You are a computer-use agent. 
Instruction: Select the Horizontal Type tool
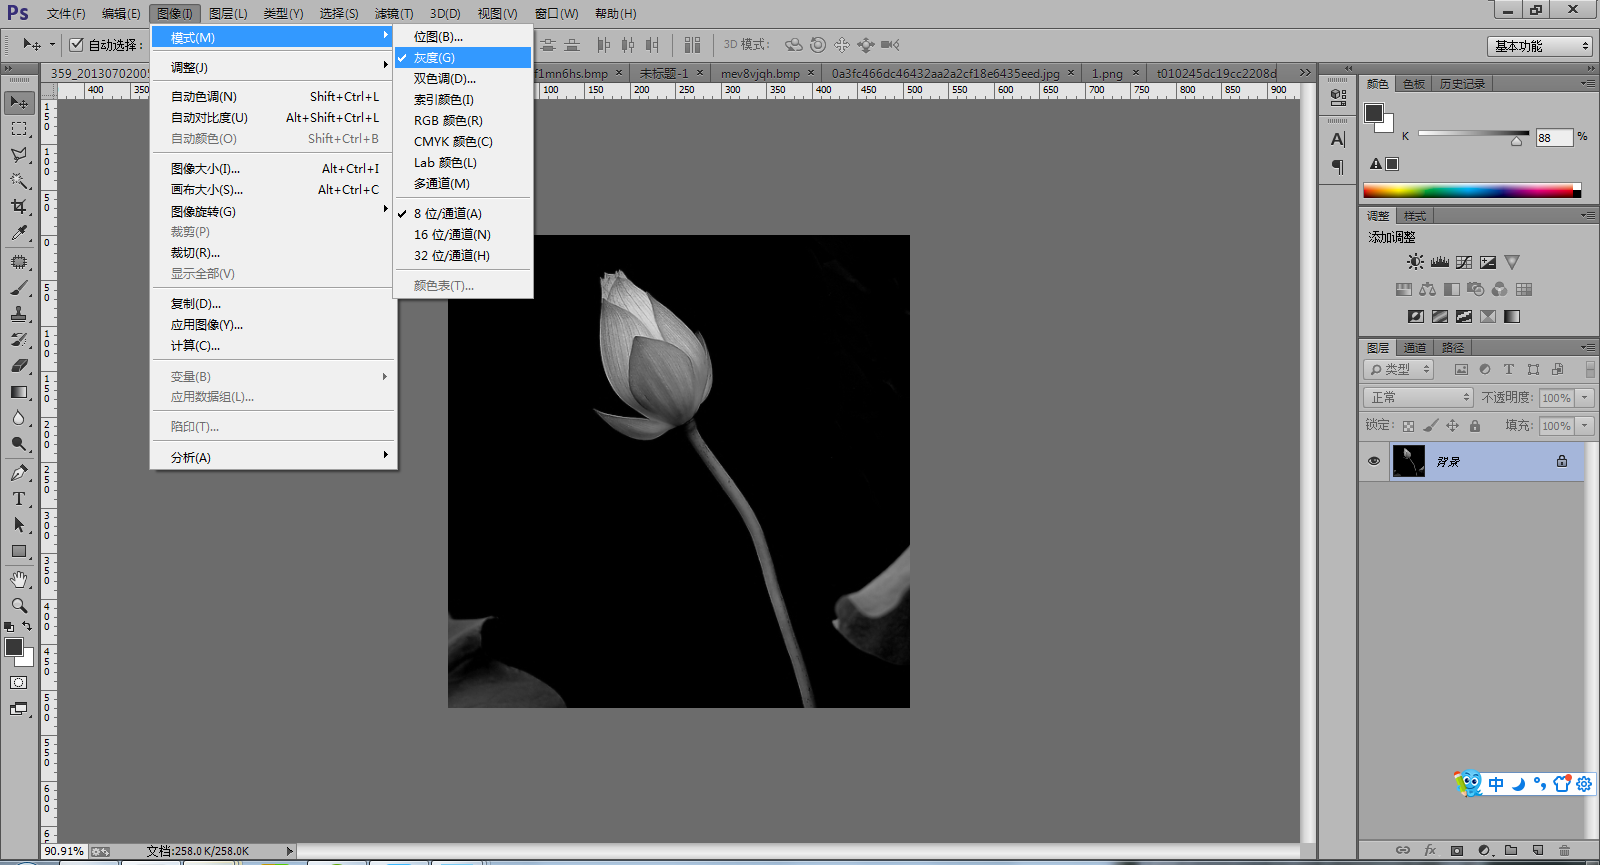(x=19, y=499)
